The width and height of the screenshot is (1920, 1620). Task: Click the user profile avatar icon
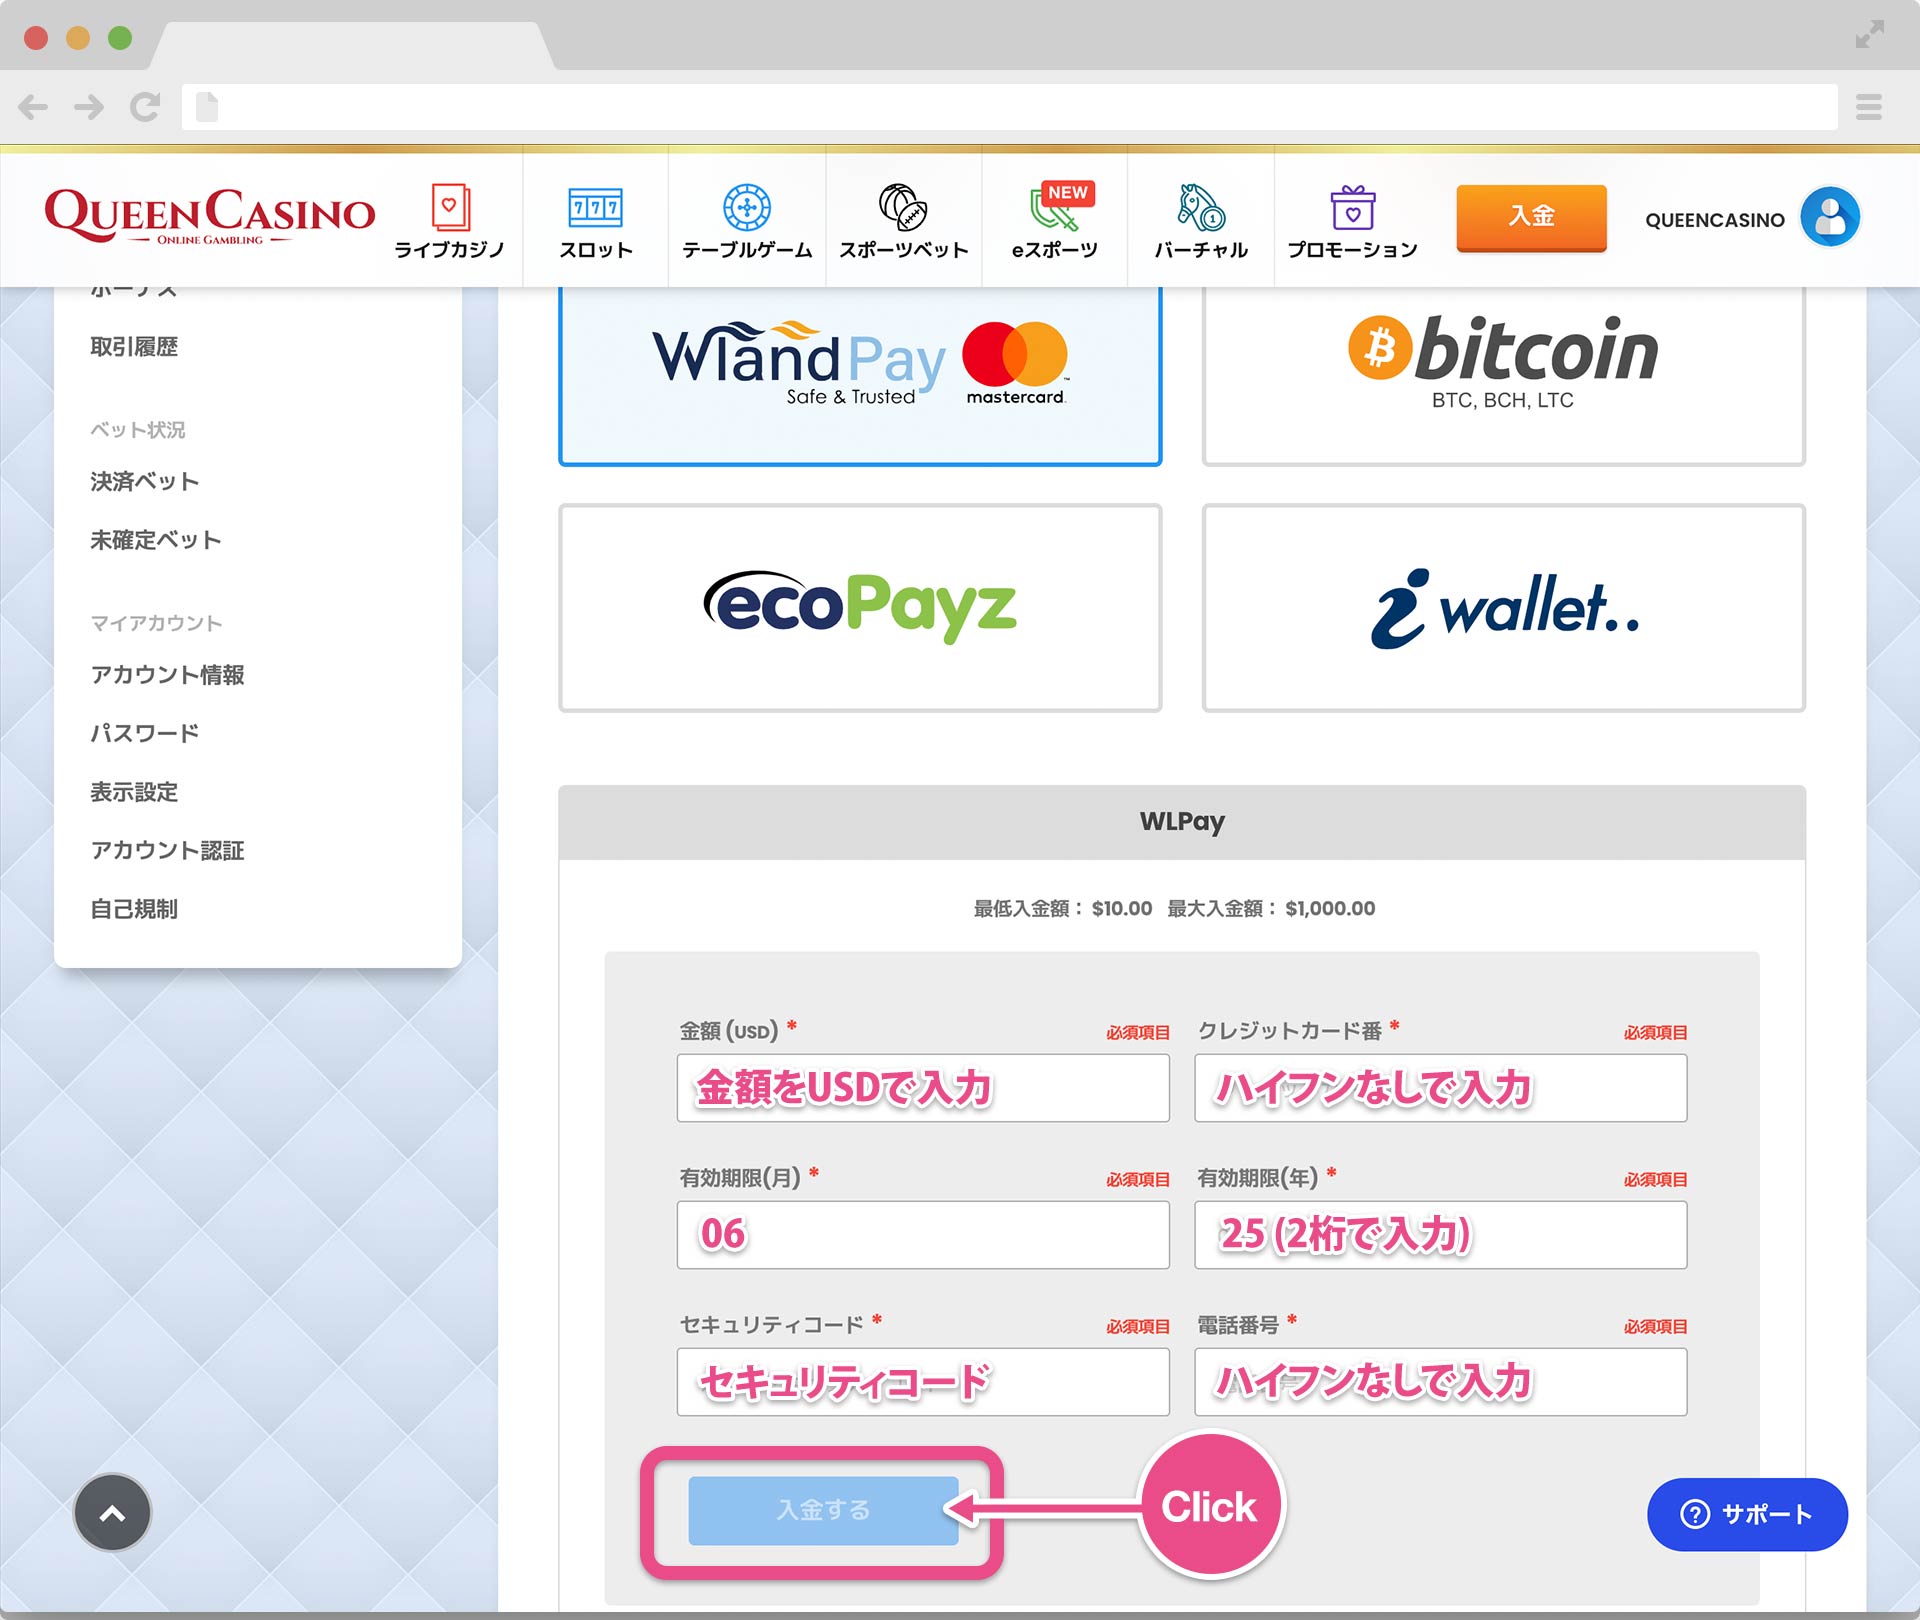click(1830, 217)
